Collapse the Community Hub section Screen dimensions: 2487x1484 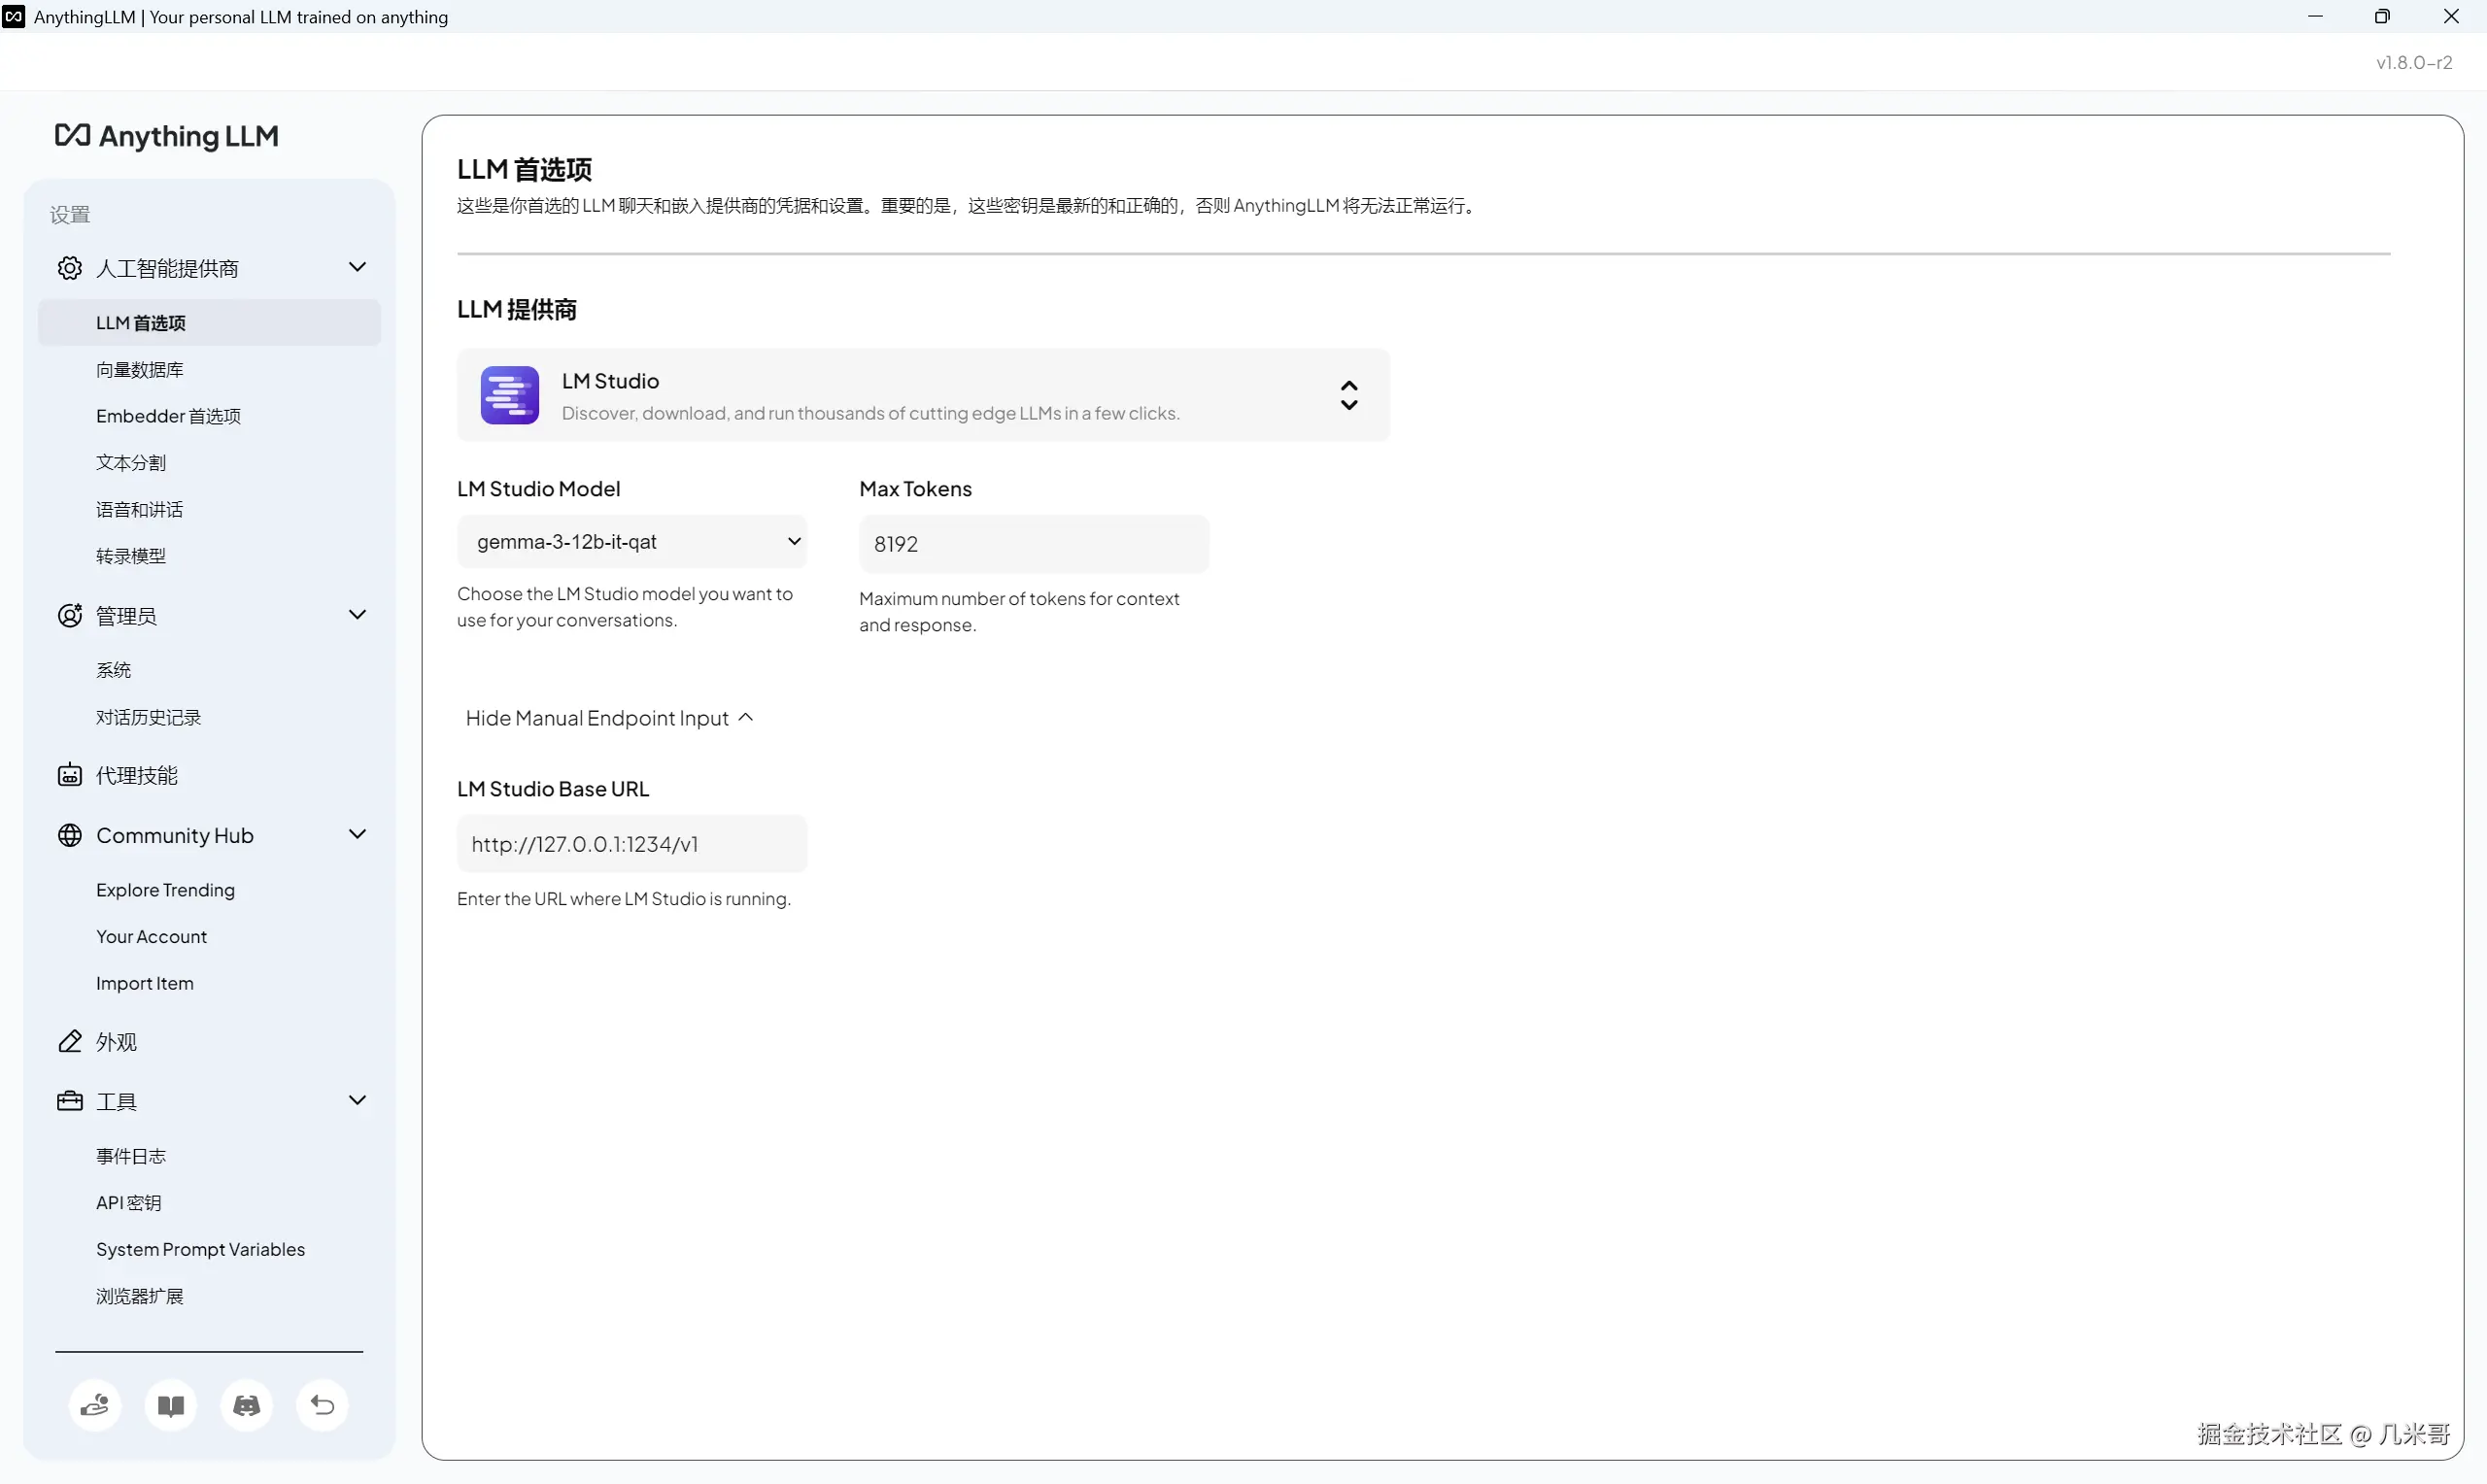357,834
